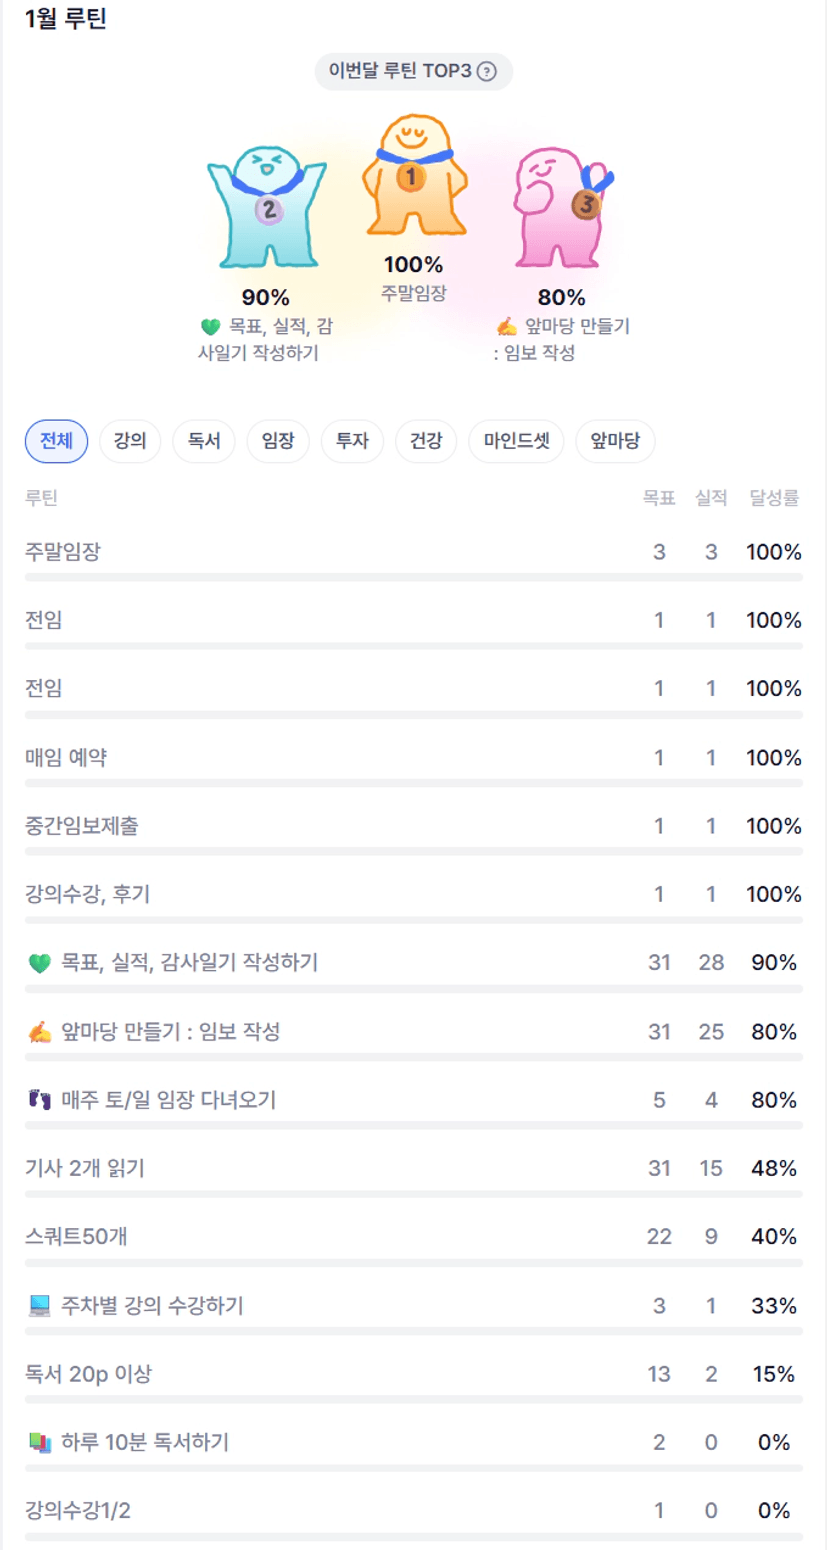
Task: Click the second-place blue medal character
Action: pos(267,207)
